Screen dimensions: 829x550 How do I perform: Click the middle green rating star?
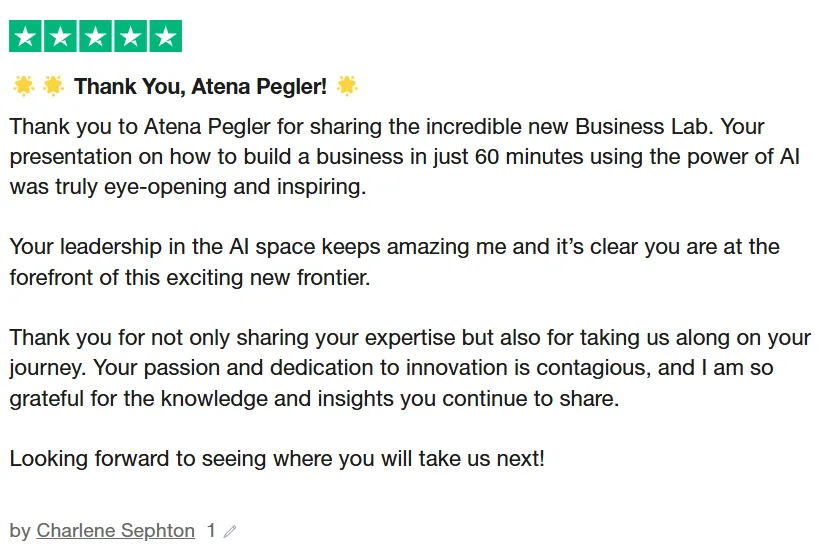[96, 37]
